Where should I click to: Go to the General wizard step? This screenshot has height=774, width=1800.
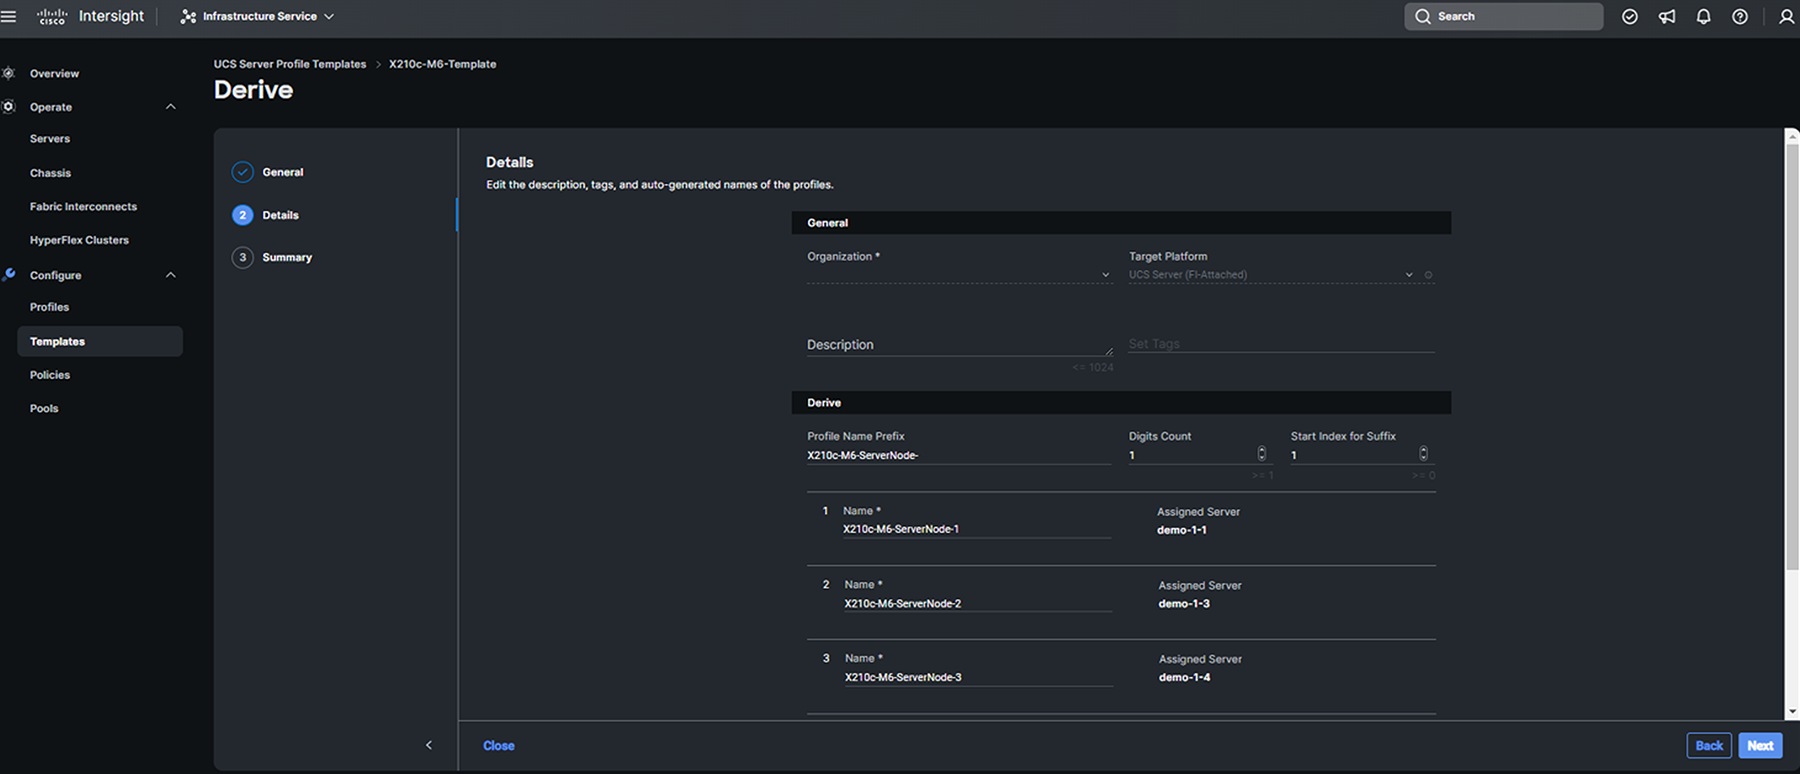click(282, 172)
